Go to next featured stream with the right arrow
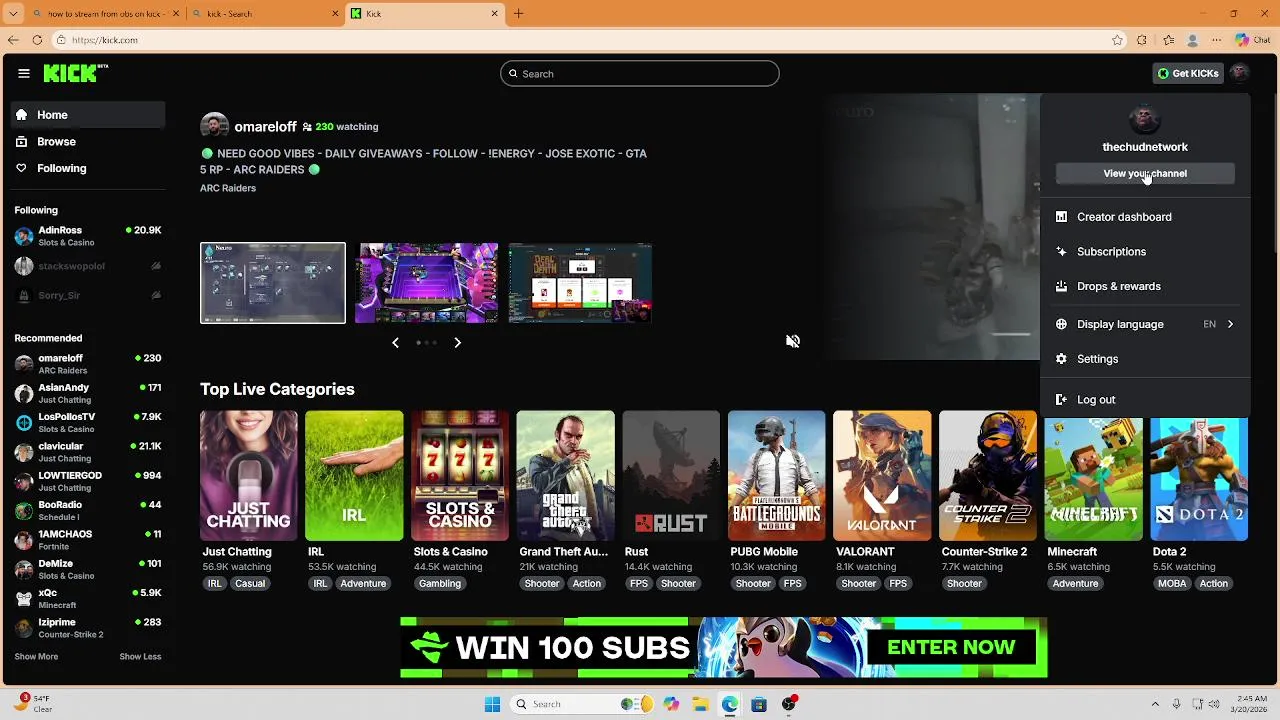The image size is (1280, 720). (457, 342)
